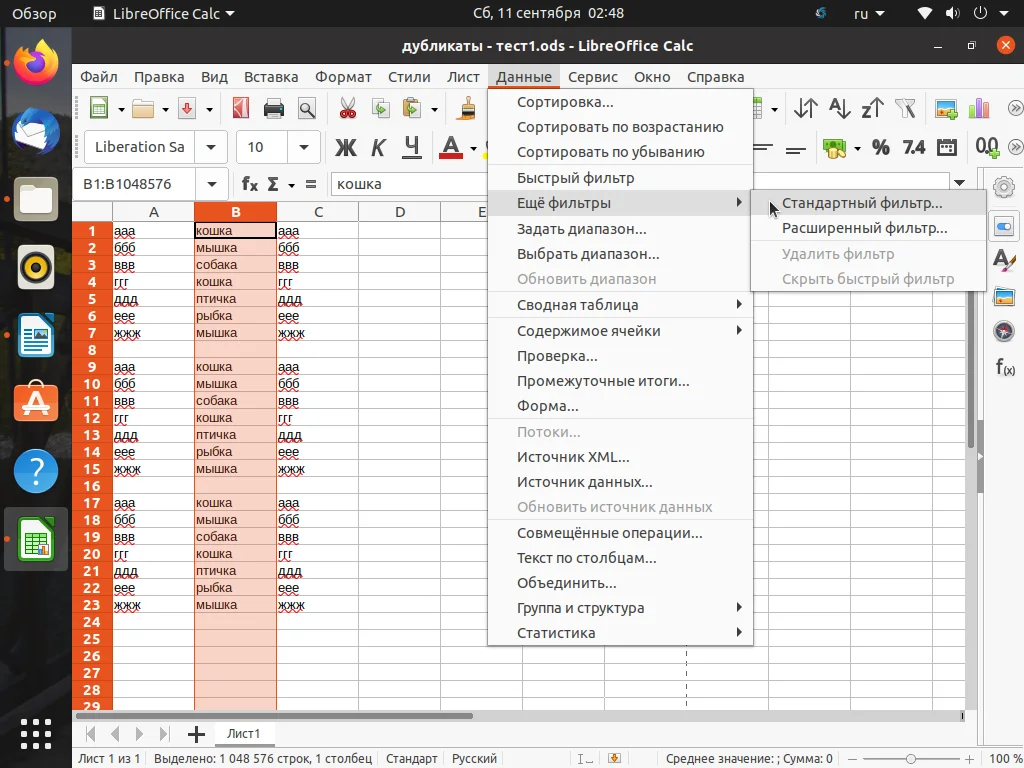Open the font size dropdown
Image resolution: width=1024 pixels, height=768 pixels.
point(303,147)
